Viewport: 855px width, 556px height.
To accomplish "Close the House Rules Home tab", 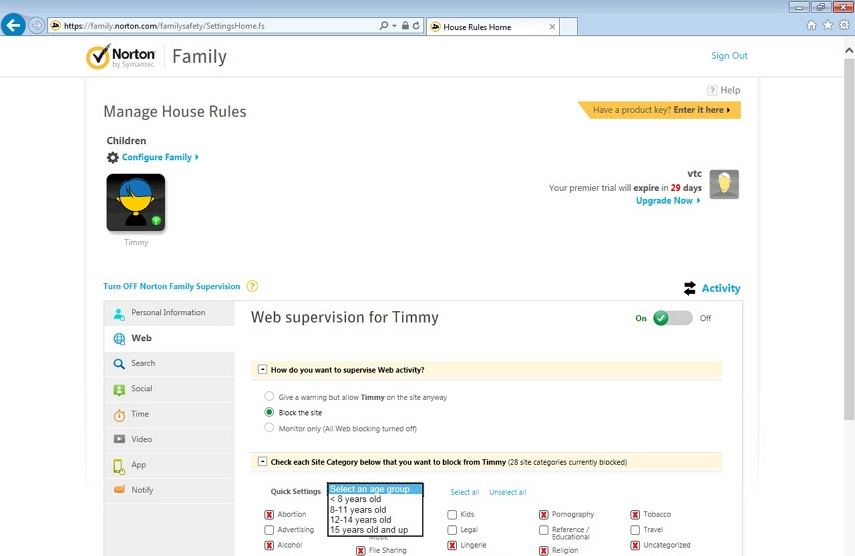I will point(552,27).
